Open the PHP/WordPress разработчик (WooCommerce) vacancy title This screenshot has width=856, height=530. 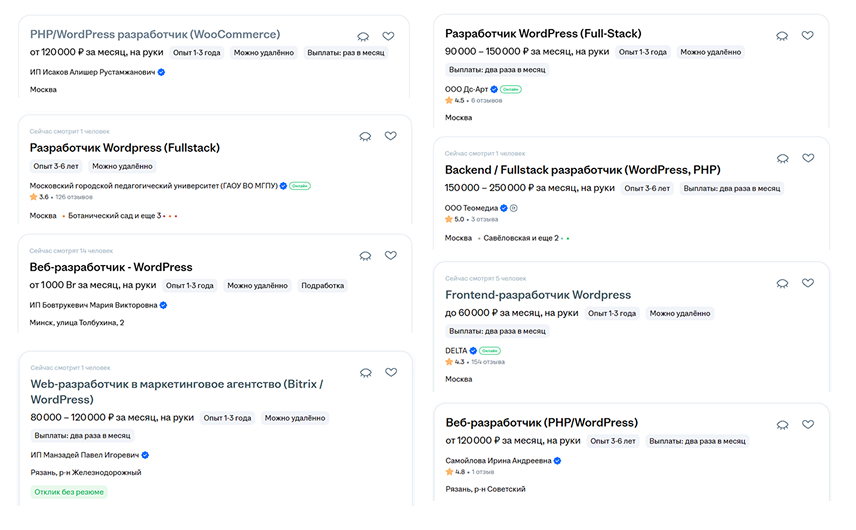155,34
